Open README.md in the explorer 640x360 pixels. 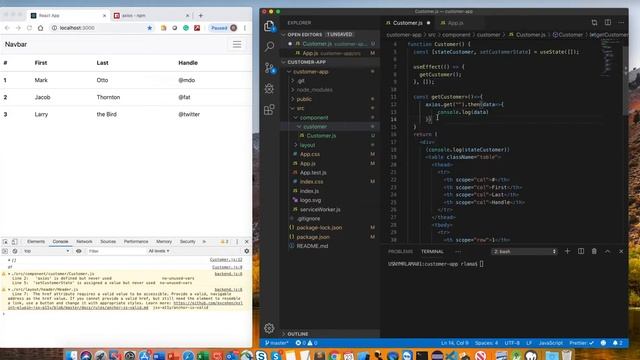330,246
